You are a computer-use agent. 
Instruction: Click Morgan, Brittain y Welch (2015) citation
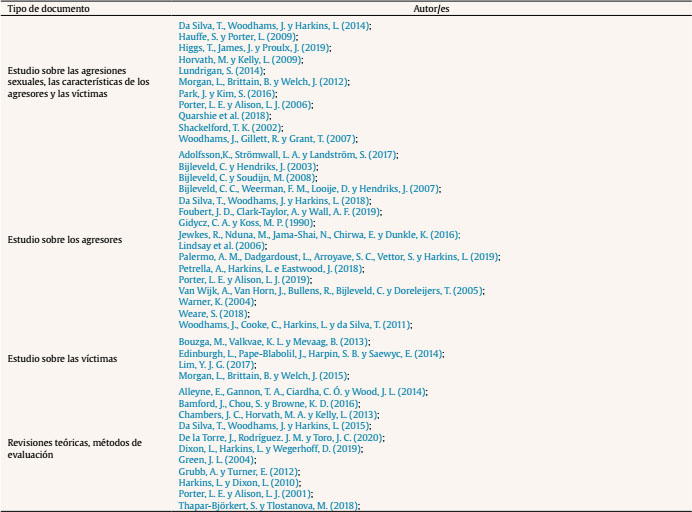click(x=263, y=376)
